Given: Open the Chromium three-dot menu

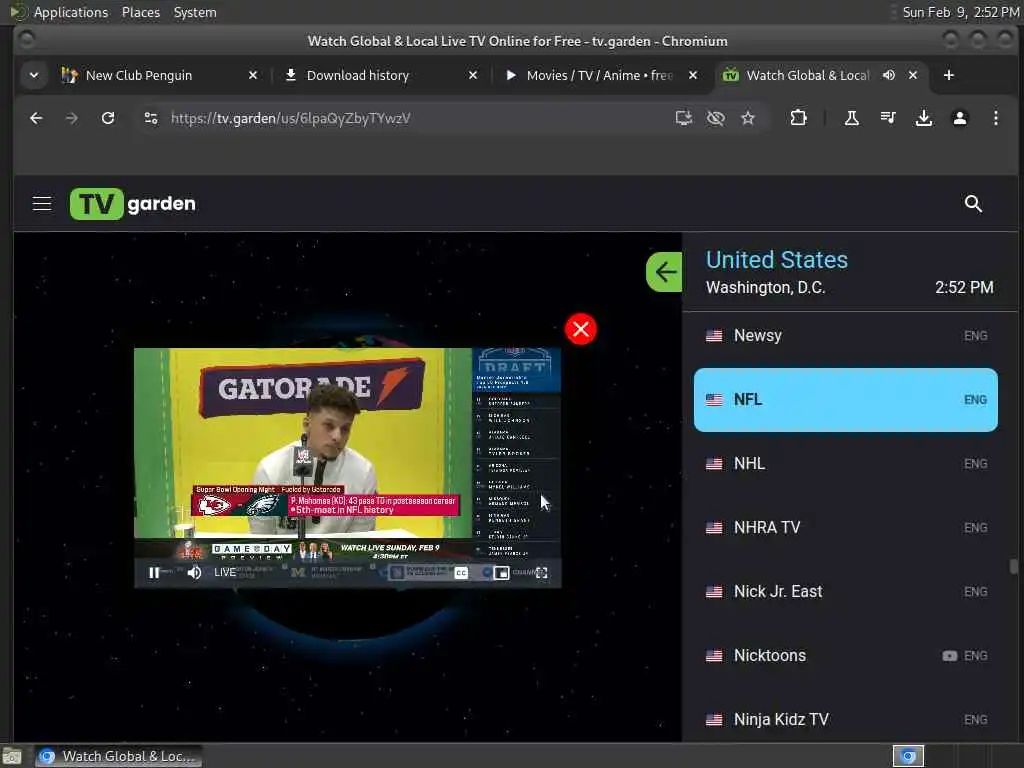Looking at the screenshot, I should point(995,118).
